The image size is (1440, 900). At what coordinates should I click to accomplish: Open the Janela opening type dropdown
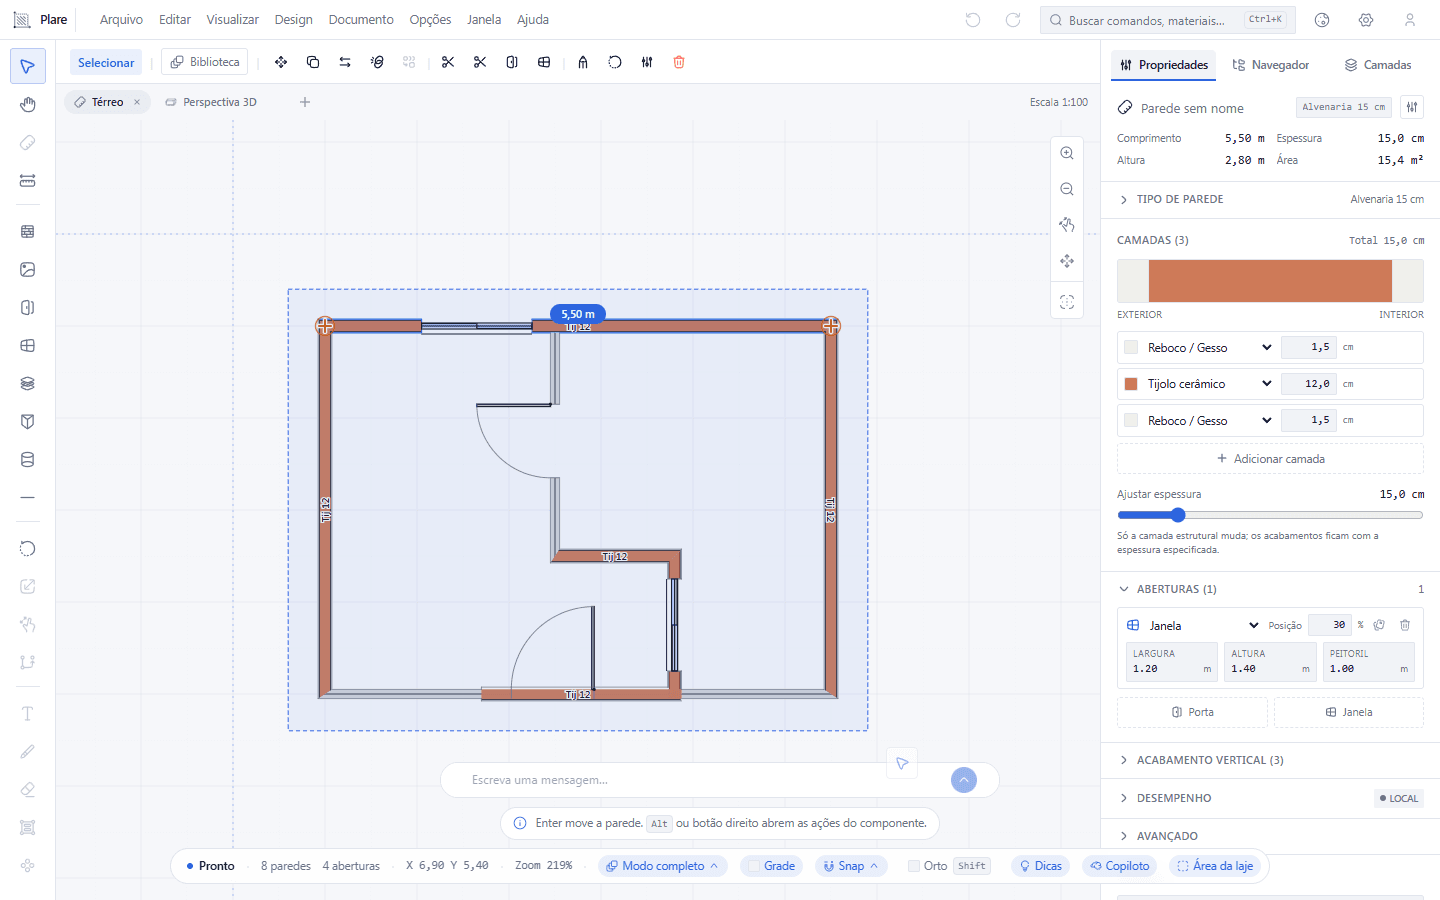1203,625
